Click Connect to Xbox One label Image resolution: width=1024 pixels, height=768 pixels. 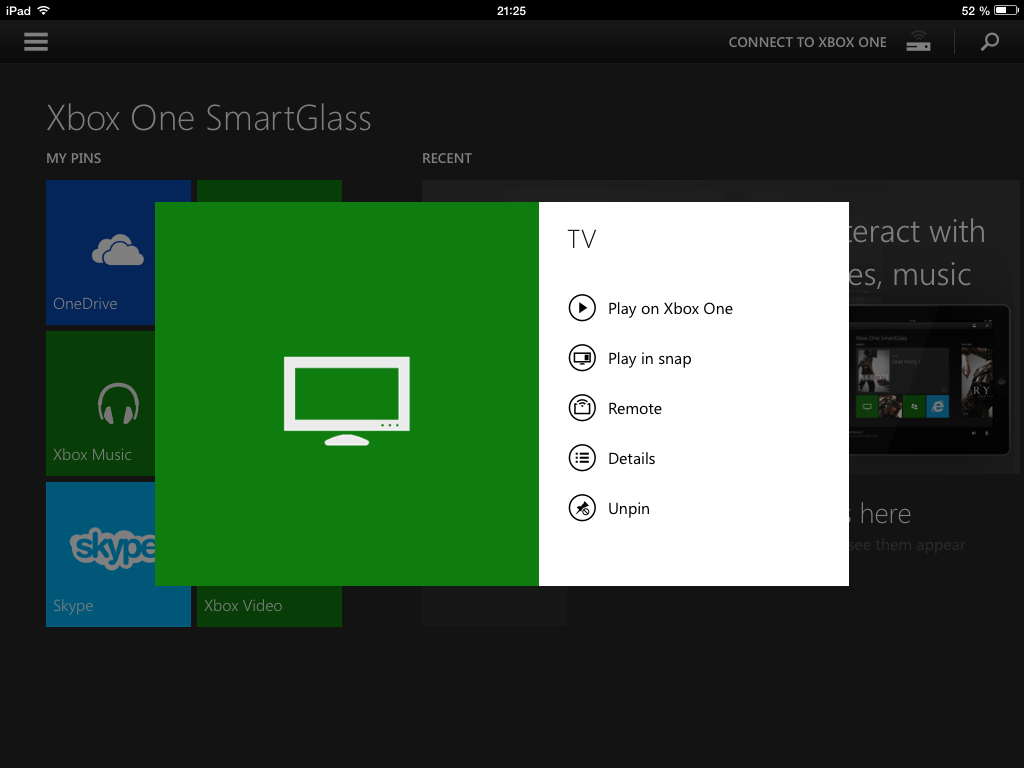pos(807,42)
